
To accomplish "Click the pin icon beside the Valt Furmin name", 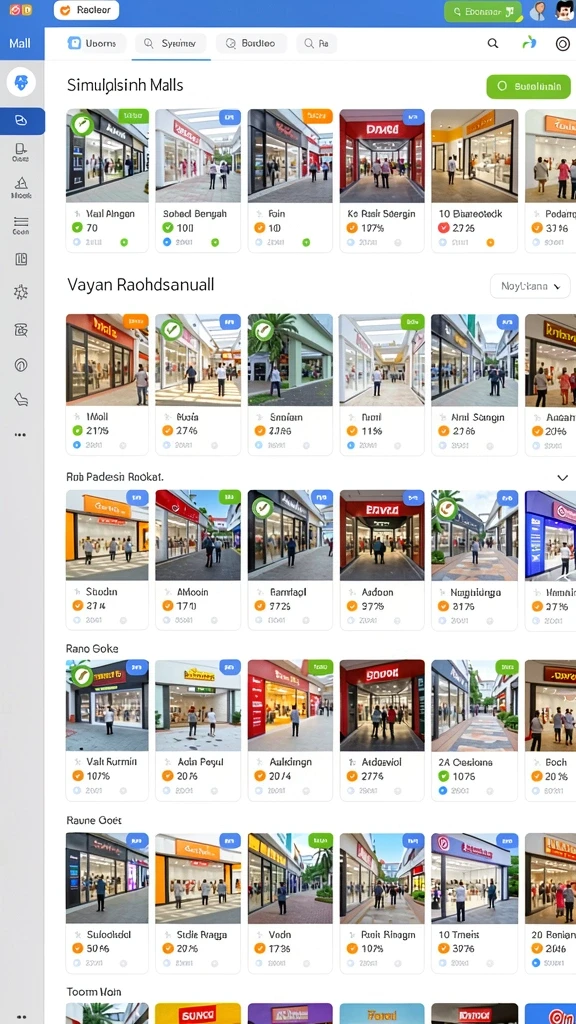I will (76, 762).
